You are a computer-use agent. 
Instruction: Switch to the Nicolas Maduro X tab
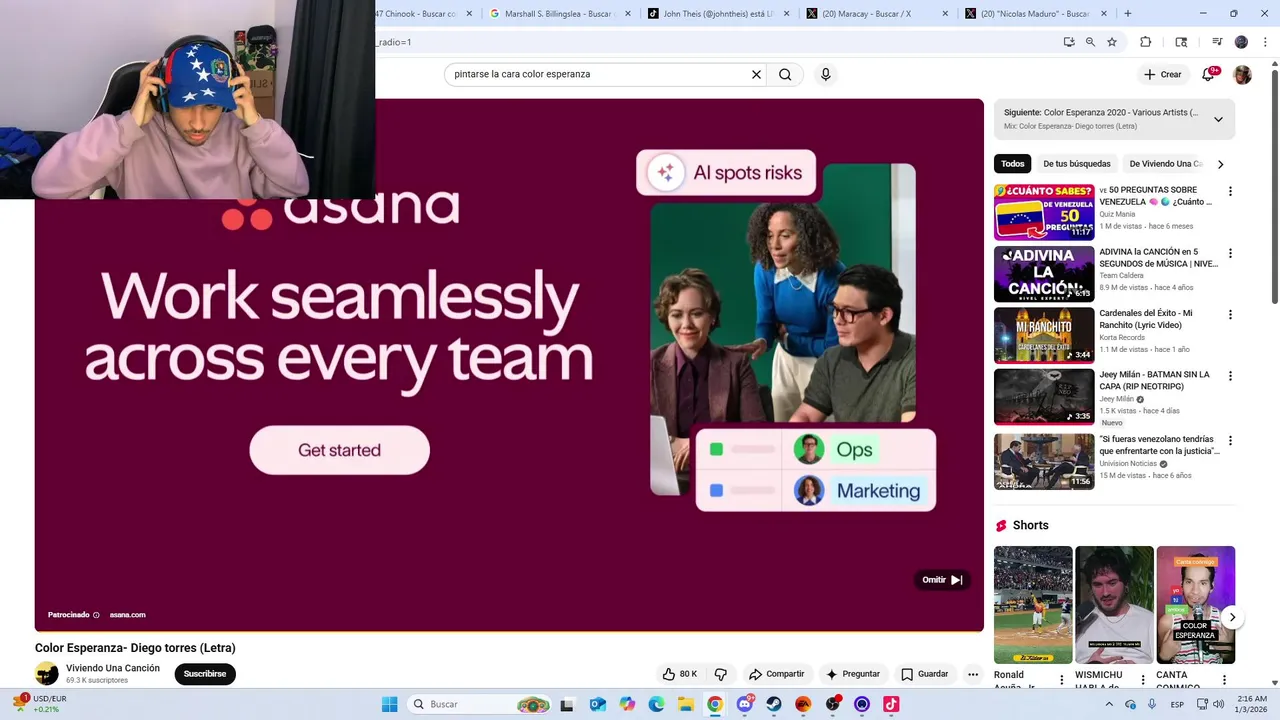click(1036, 14)
